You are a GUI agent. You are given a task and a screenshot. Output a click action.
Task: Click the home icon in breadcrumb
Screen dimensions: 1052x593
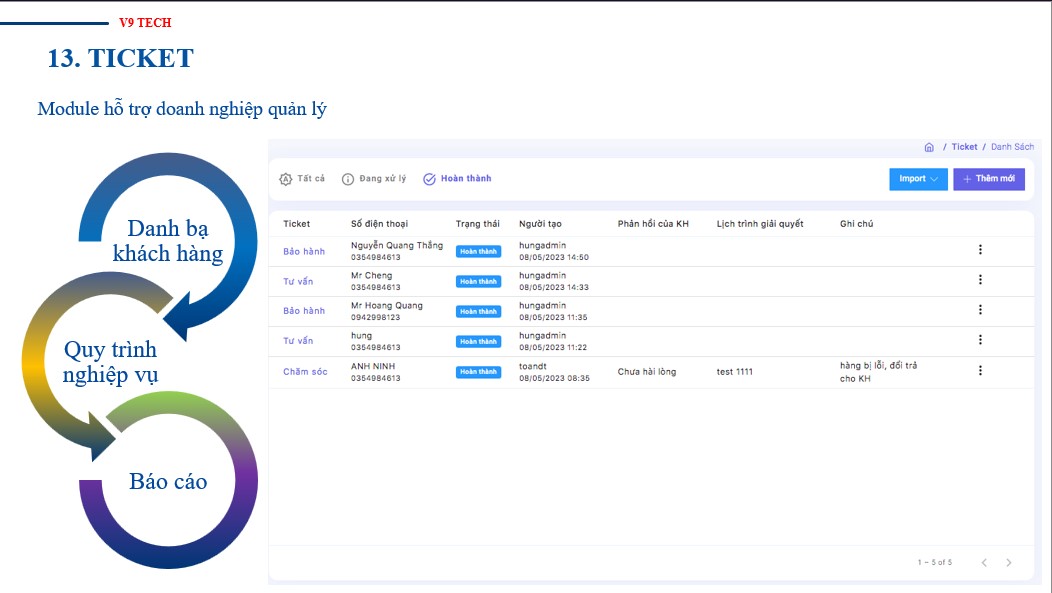click(x=929, y=147)
